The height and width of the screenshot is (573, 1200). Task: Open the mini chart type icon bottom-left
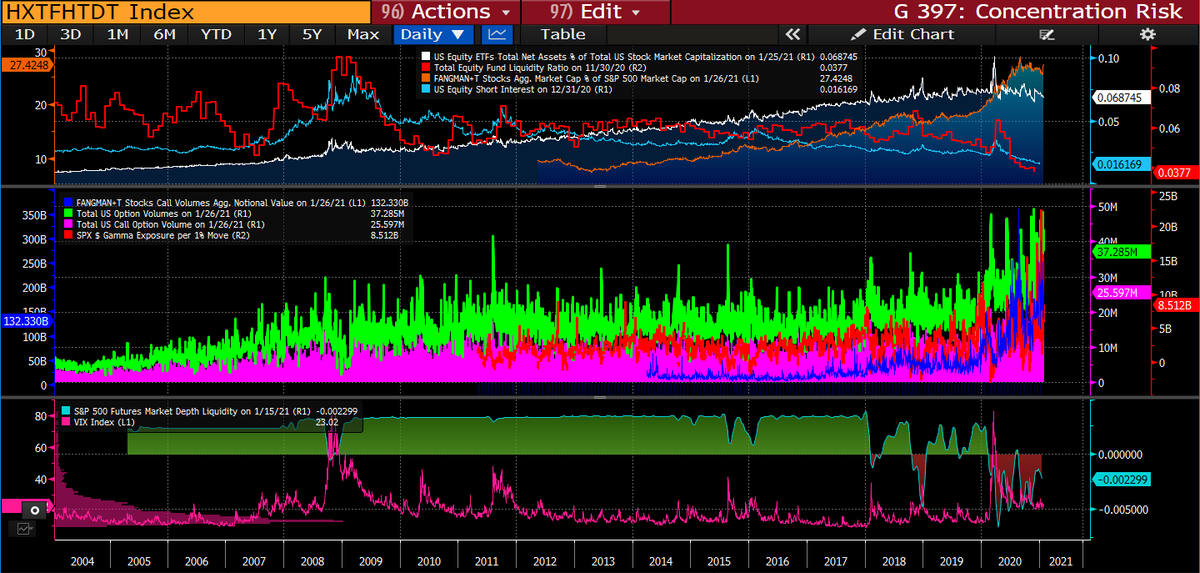25,527
